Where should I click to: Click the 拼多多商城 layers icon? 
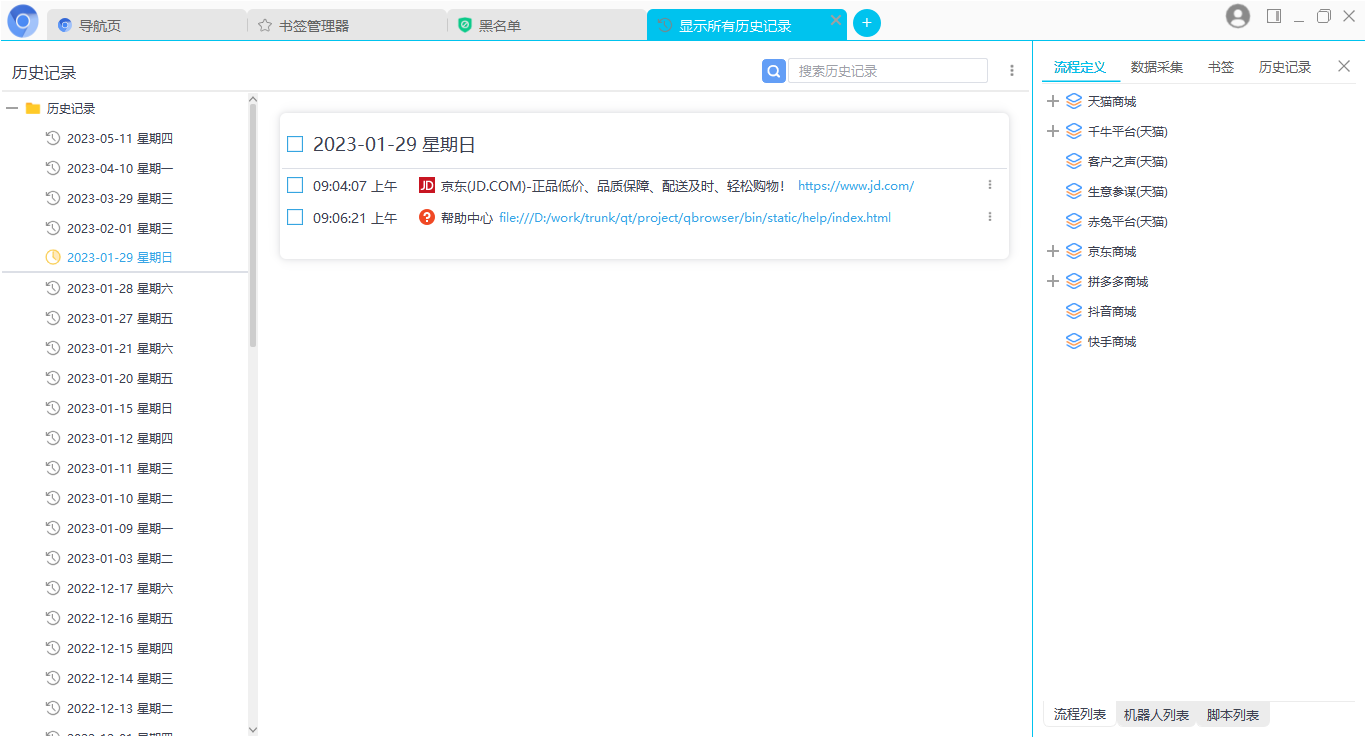(x=1074, y=281)
